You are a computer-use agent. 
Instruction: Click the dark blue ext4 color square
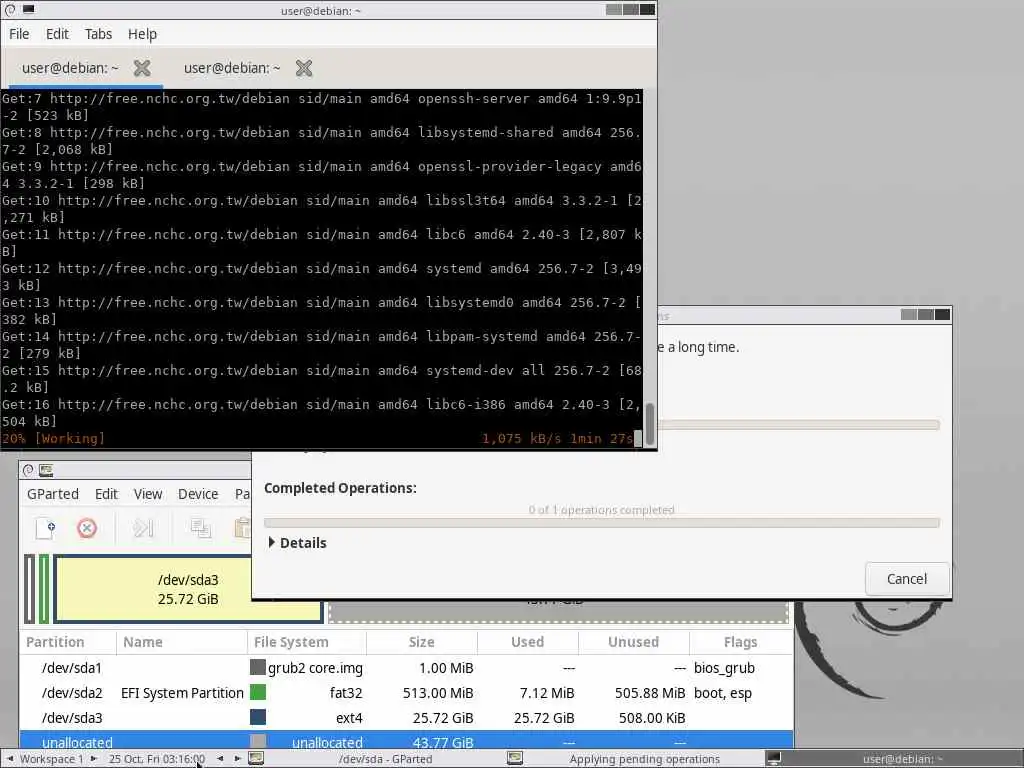(x=258, y=717)
